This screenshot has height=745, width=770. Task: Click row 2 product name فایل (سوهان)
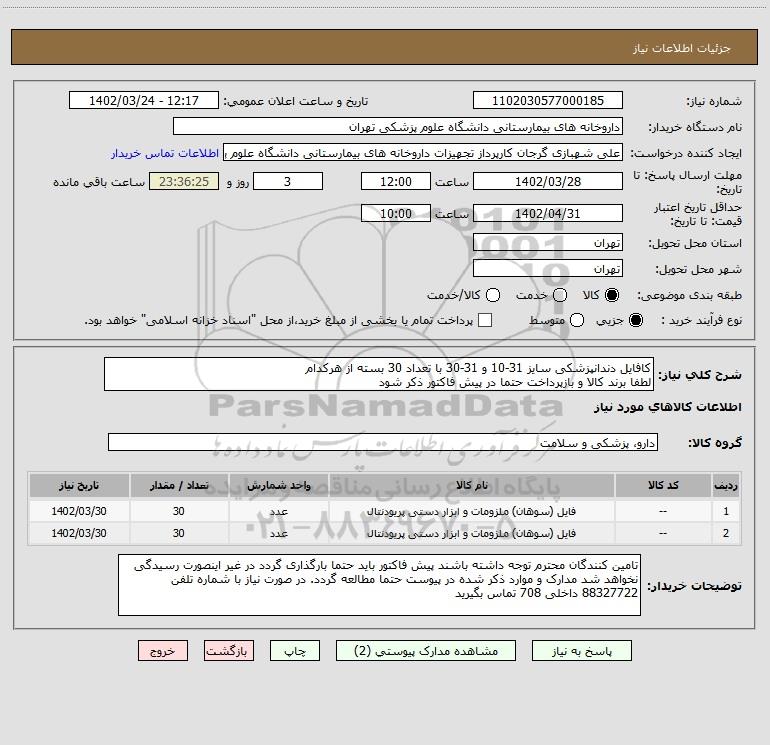(471, 533)
